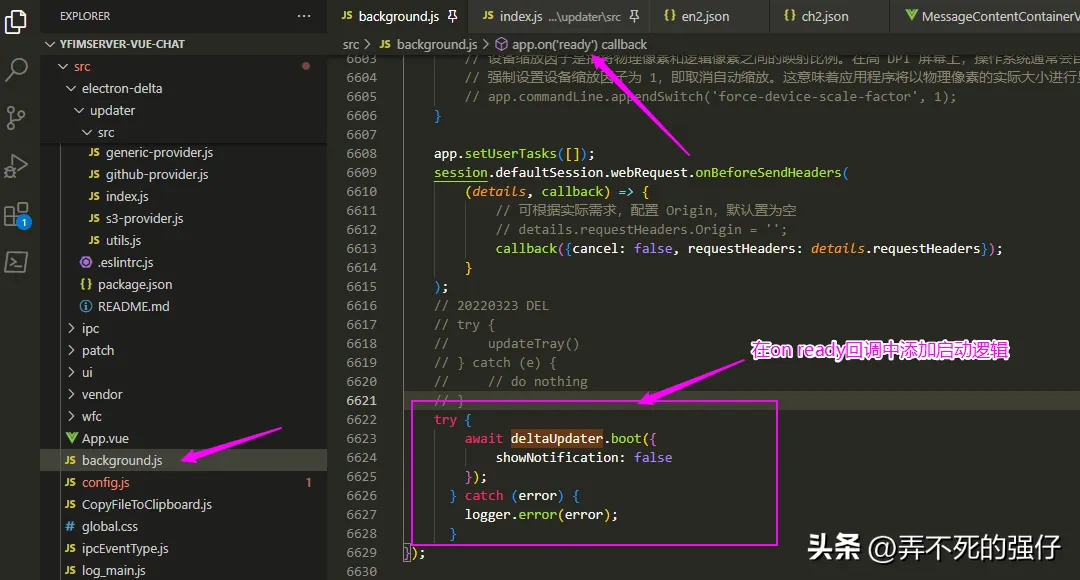Open the Source Control view

tap(16, 117)
